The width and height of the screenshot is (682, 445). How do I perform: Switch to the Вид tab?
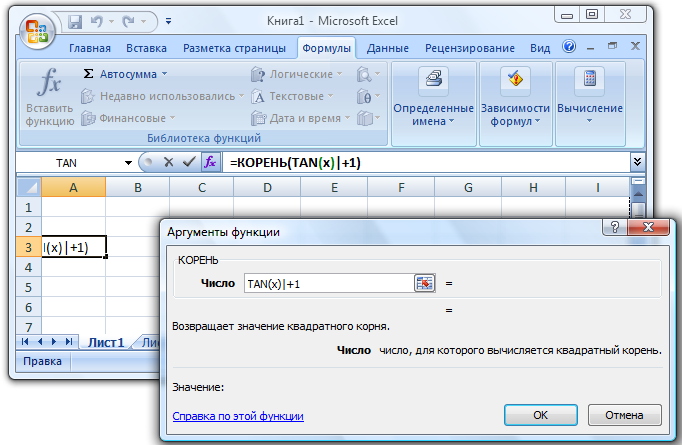coord(540,48)
